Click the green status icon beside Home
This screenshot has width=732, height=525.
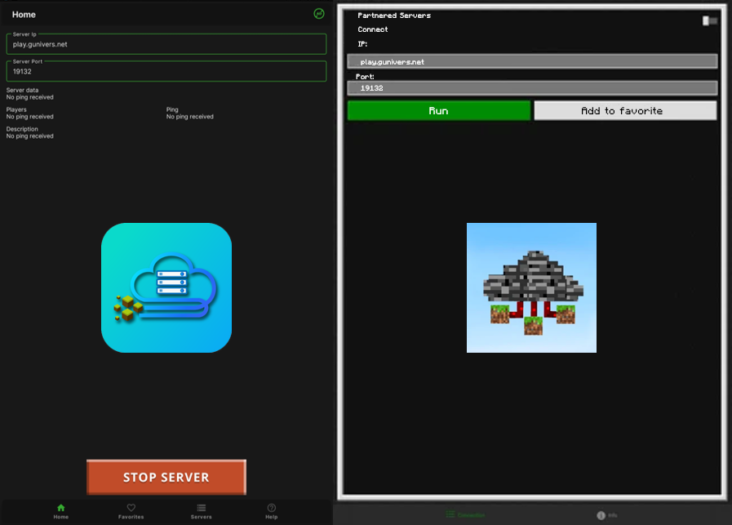[x=319, y=14]
